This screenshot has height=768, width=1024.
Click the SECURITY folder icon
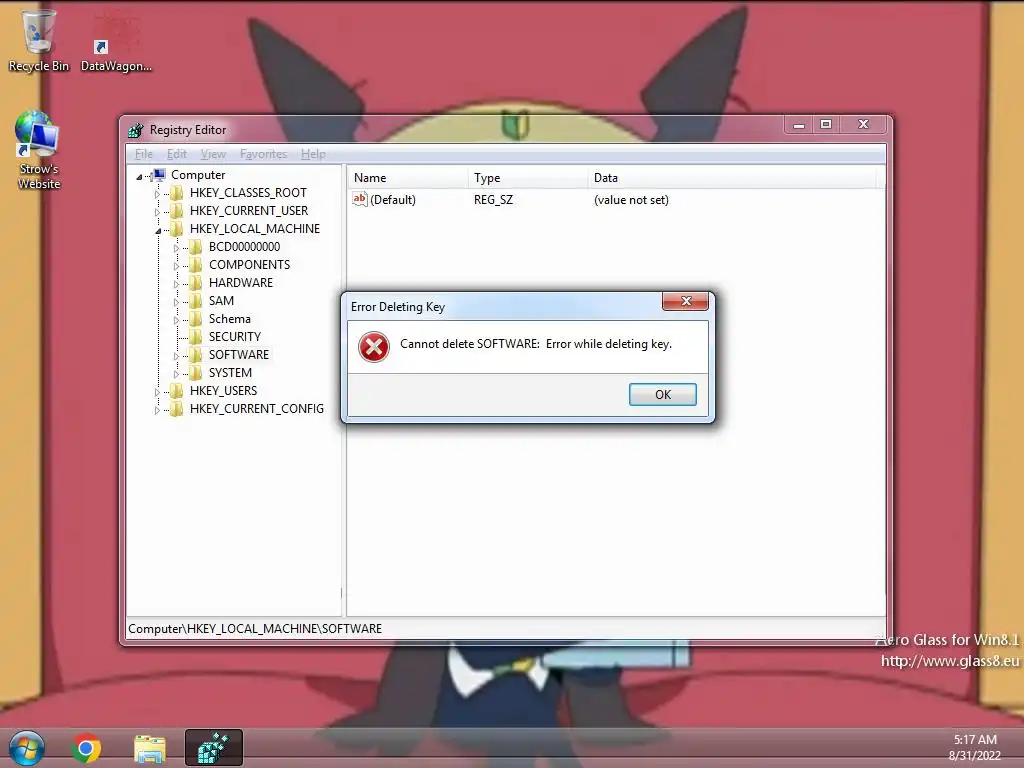(x=195, y=336)
